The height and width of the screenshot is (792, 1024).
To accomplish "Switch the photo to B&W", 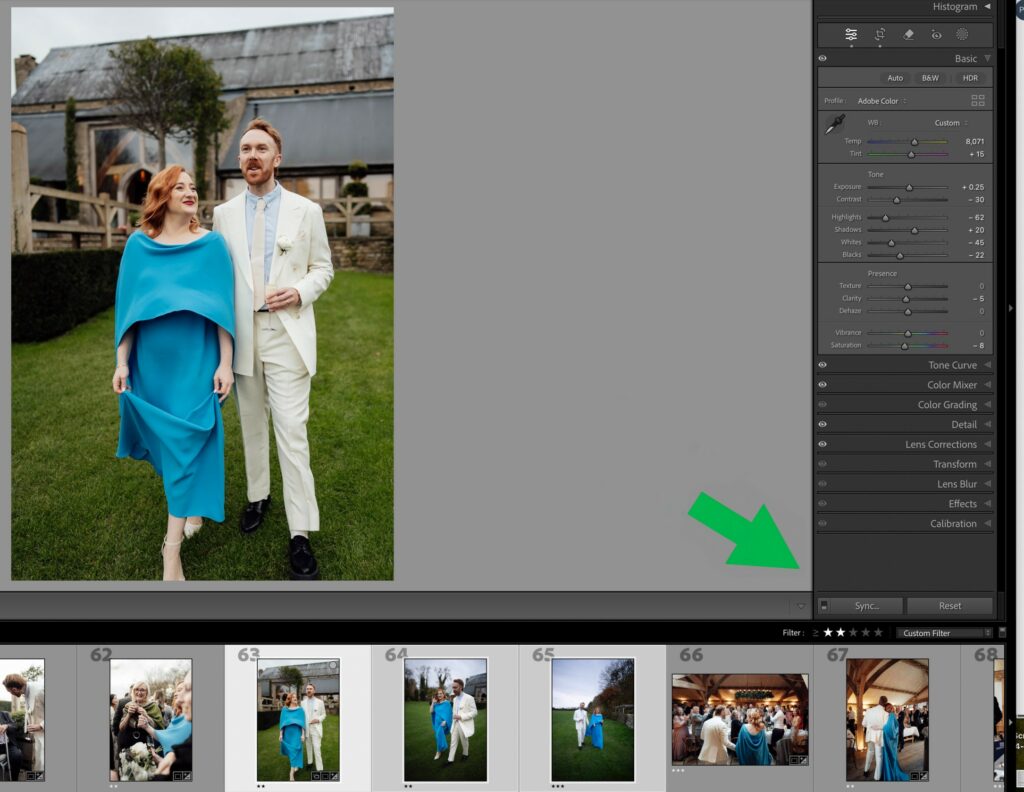I will click(x=929, y=77).
